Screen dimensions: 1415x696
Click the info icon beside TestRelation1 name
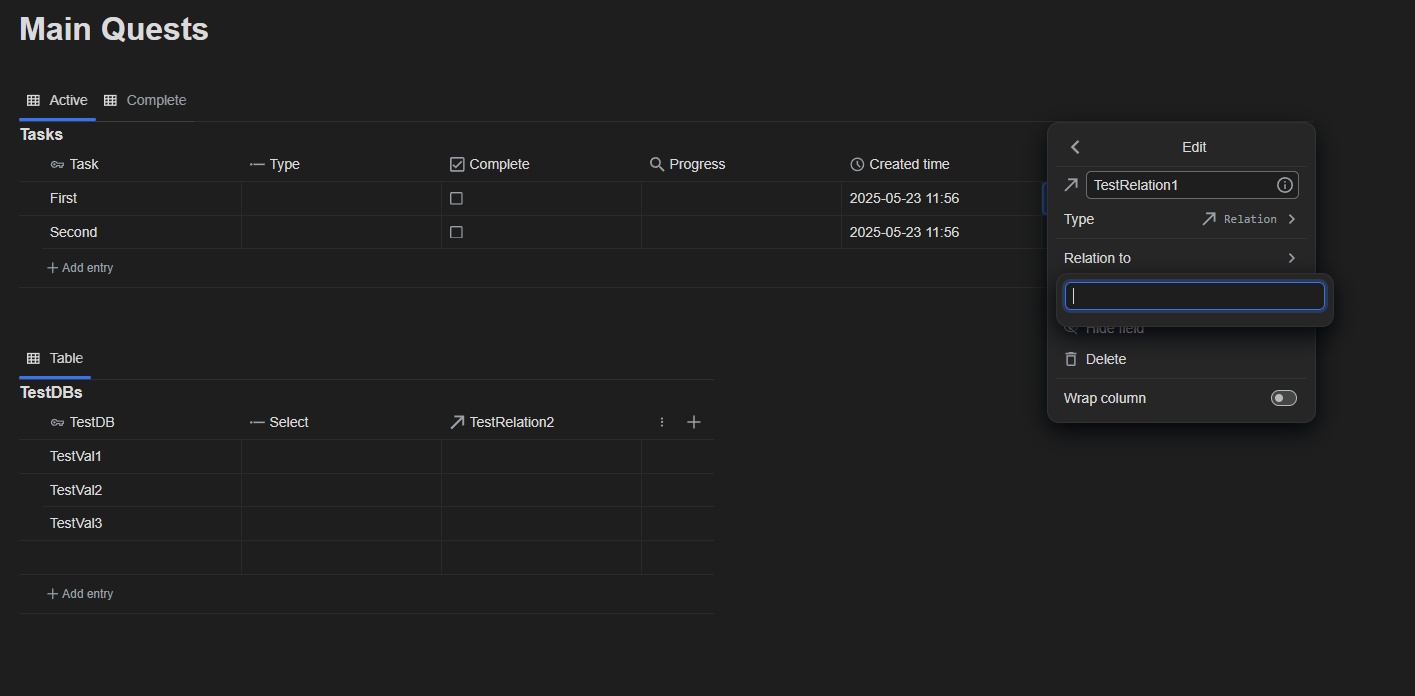coord(1285,185)
